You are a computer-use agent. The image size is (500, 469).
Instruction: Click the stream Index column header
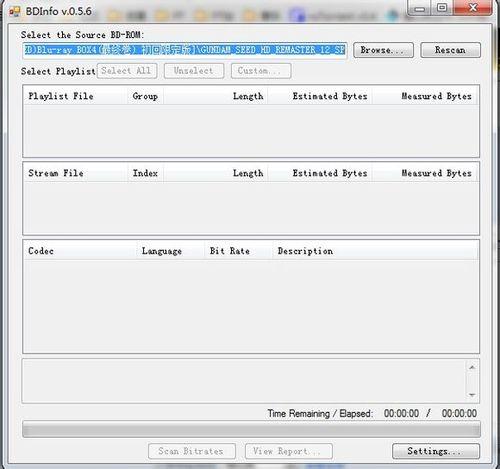point(145,173)
